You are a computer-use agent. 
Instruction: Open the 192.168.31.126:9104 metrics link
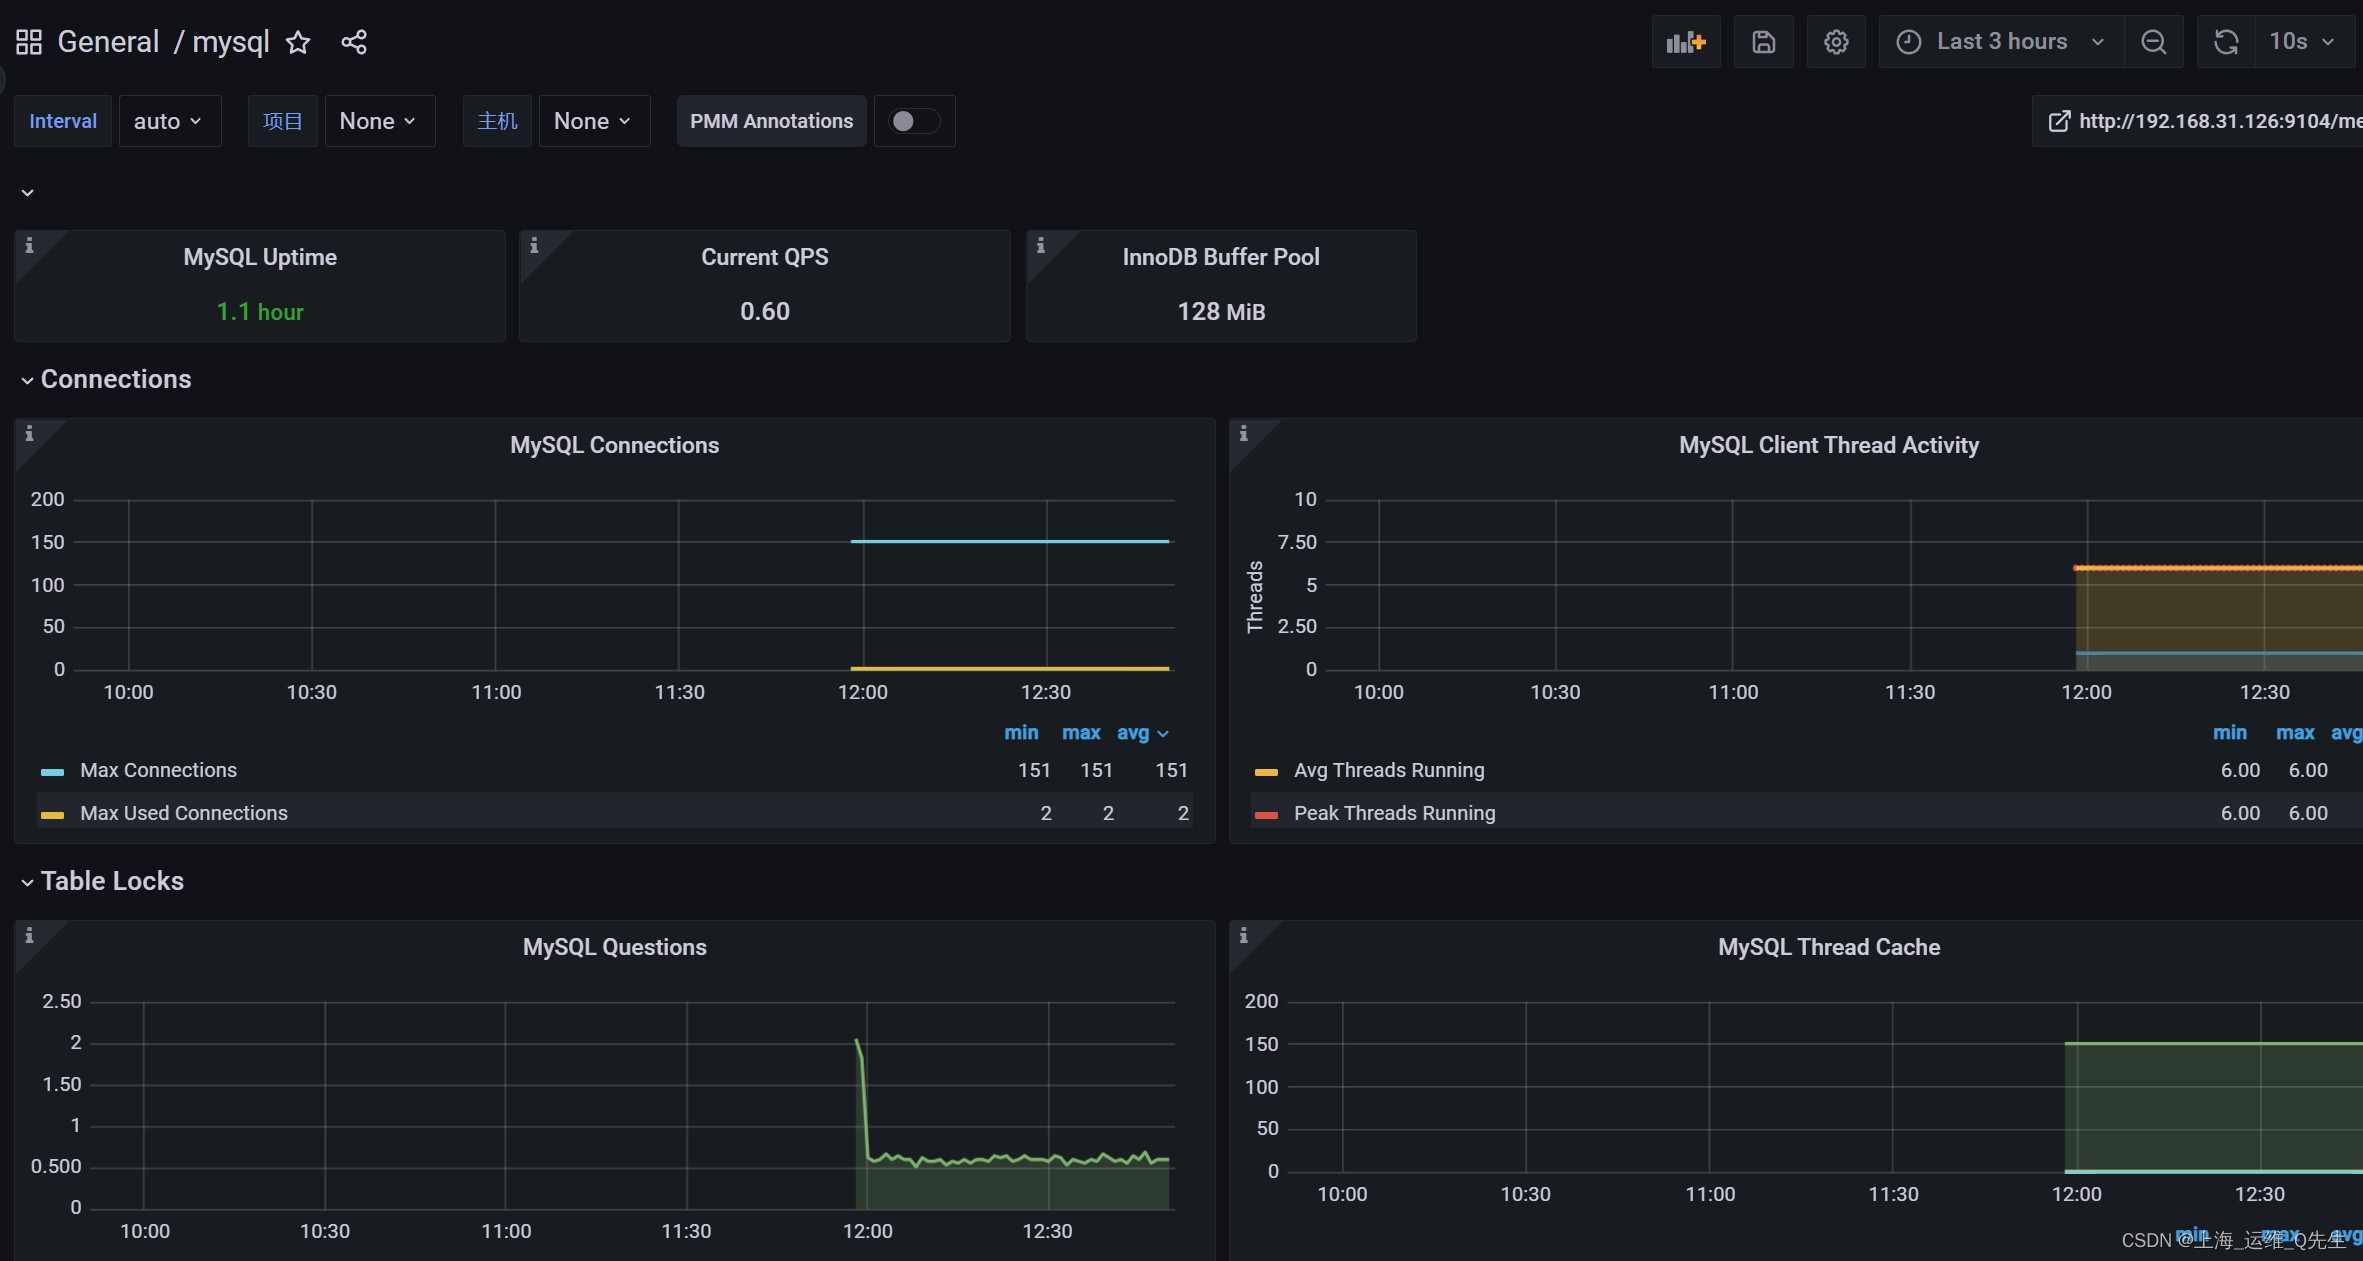coord(2200,121)
